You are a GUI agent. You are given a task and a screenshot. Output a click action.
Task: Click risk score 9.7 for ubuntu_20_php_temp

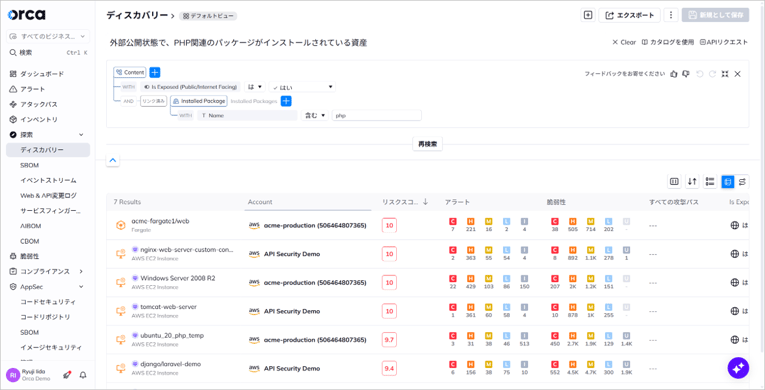pos(389,340)
